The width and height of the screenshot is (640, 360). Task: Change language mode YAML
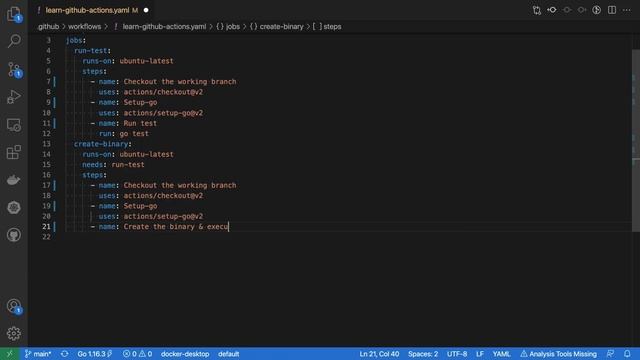point(501,354)
